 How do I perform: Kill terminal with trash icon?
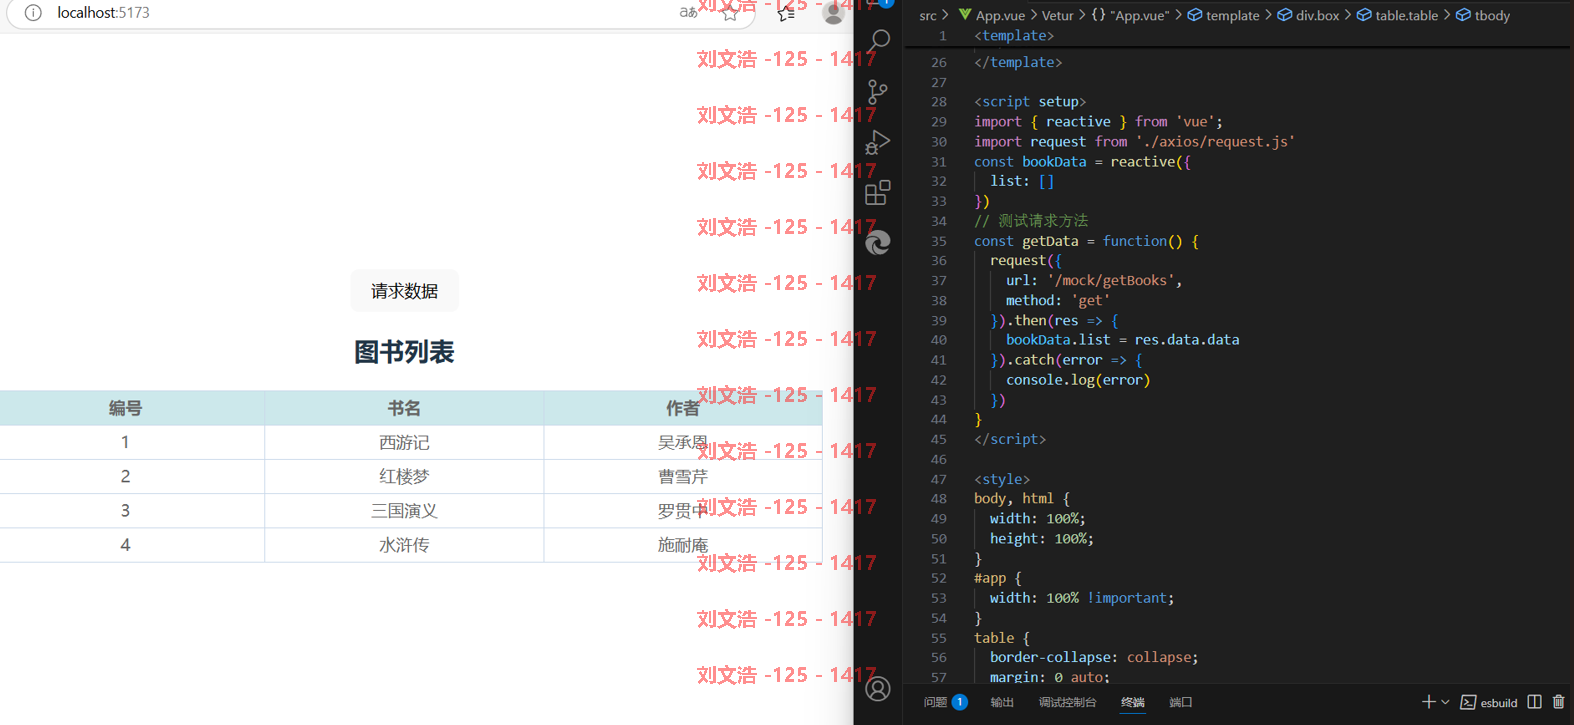tap(1558, 702)
